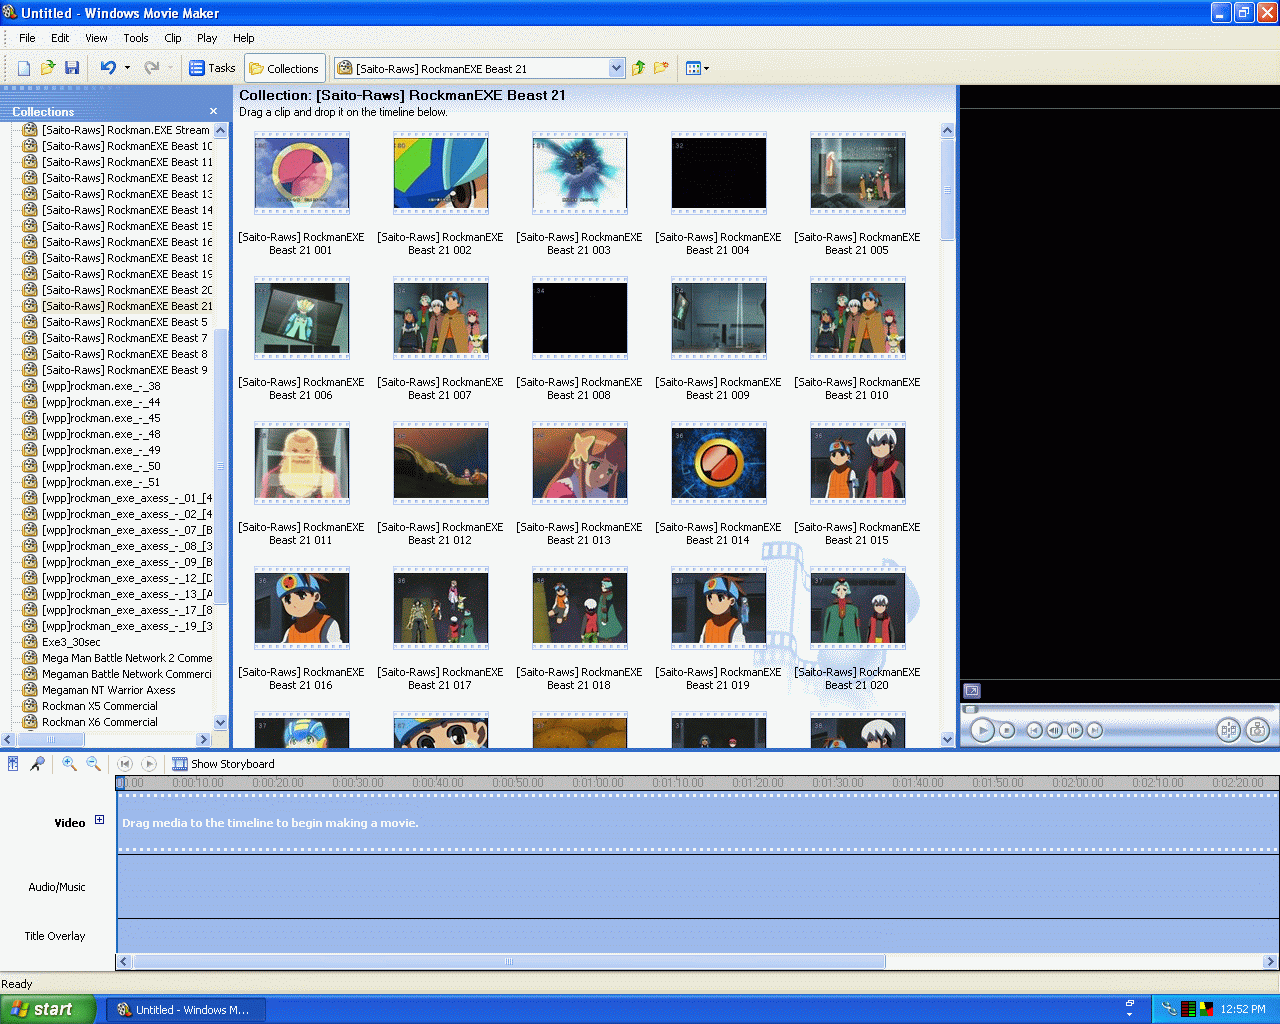
Task: Select Rockman.EXE Stream collection
Action: coord(125,130)
